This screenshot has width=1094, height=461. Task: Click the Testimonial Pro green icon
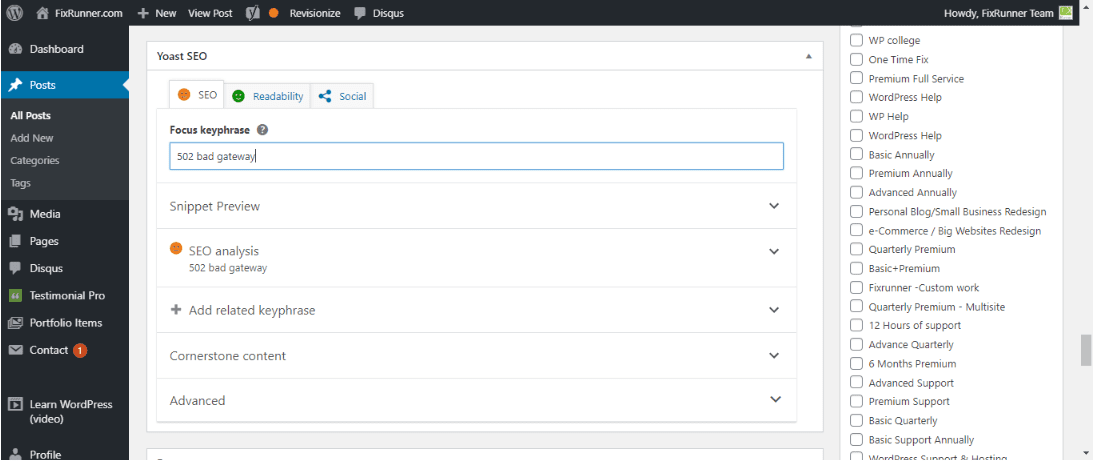tap(16, 296)
